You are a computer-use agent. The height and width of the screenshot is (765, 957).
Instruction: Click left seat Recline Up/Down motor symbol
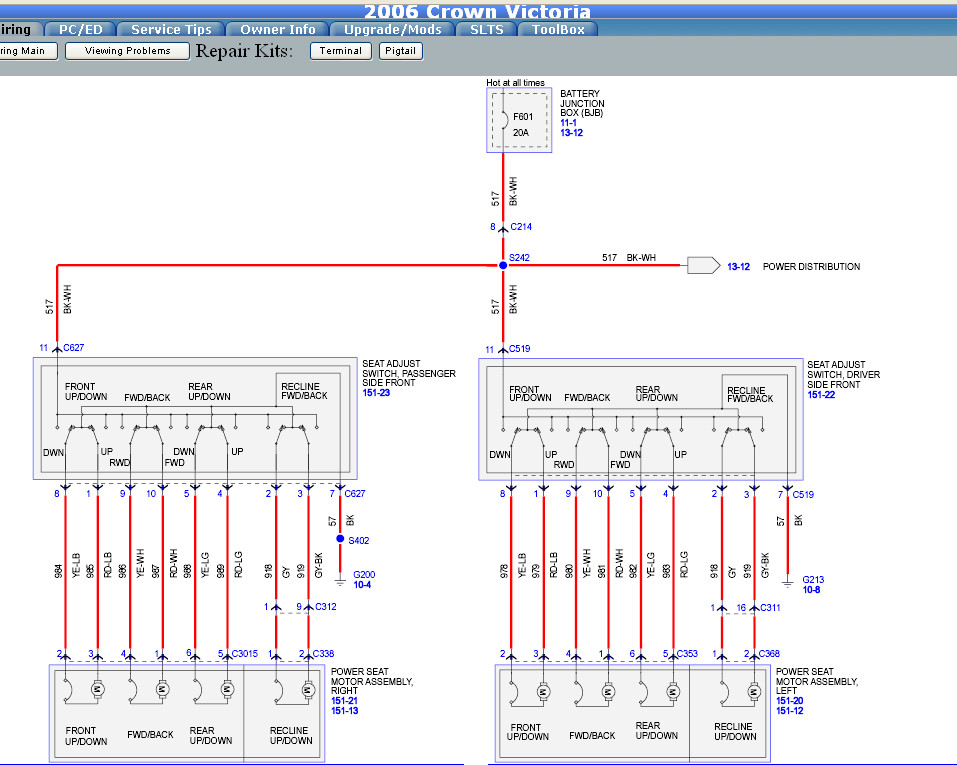coord(754,692)
